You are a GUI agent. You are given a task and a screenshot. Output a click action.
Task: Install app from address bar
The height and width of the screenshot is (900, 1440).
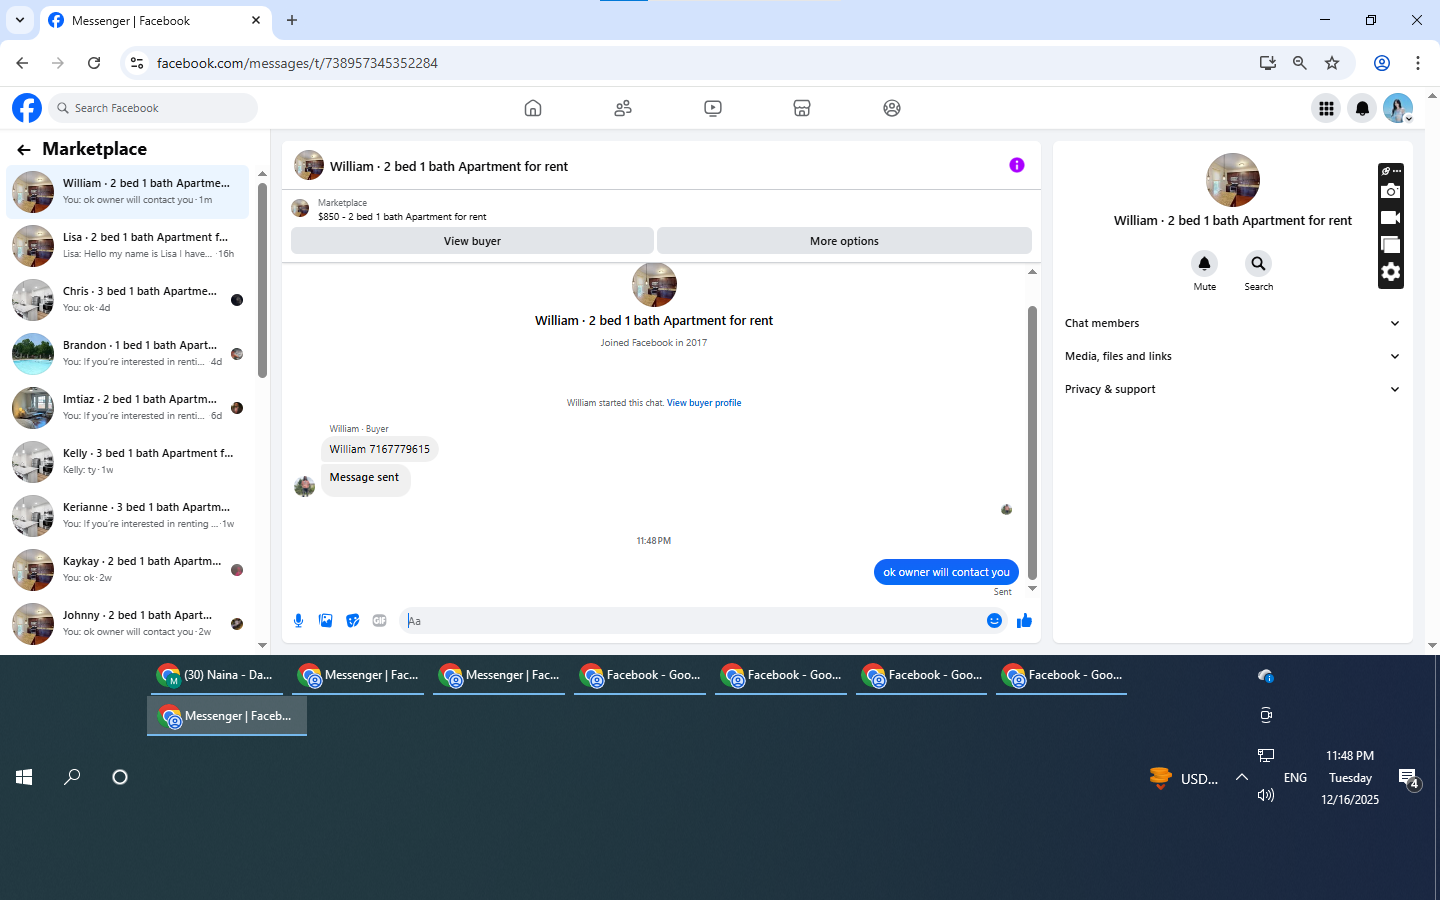[x=1268, y=63]
